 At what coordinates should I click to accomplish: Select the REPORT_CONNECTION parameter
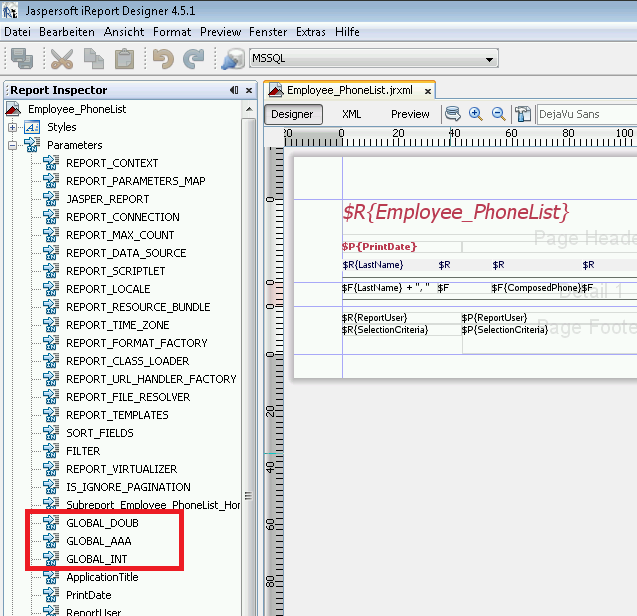pyautogui.click(x=123, y=217)
